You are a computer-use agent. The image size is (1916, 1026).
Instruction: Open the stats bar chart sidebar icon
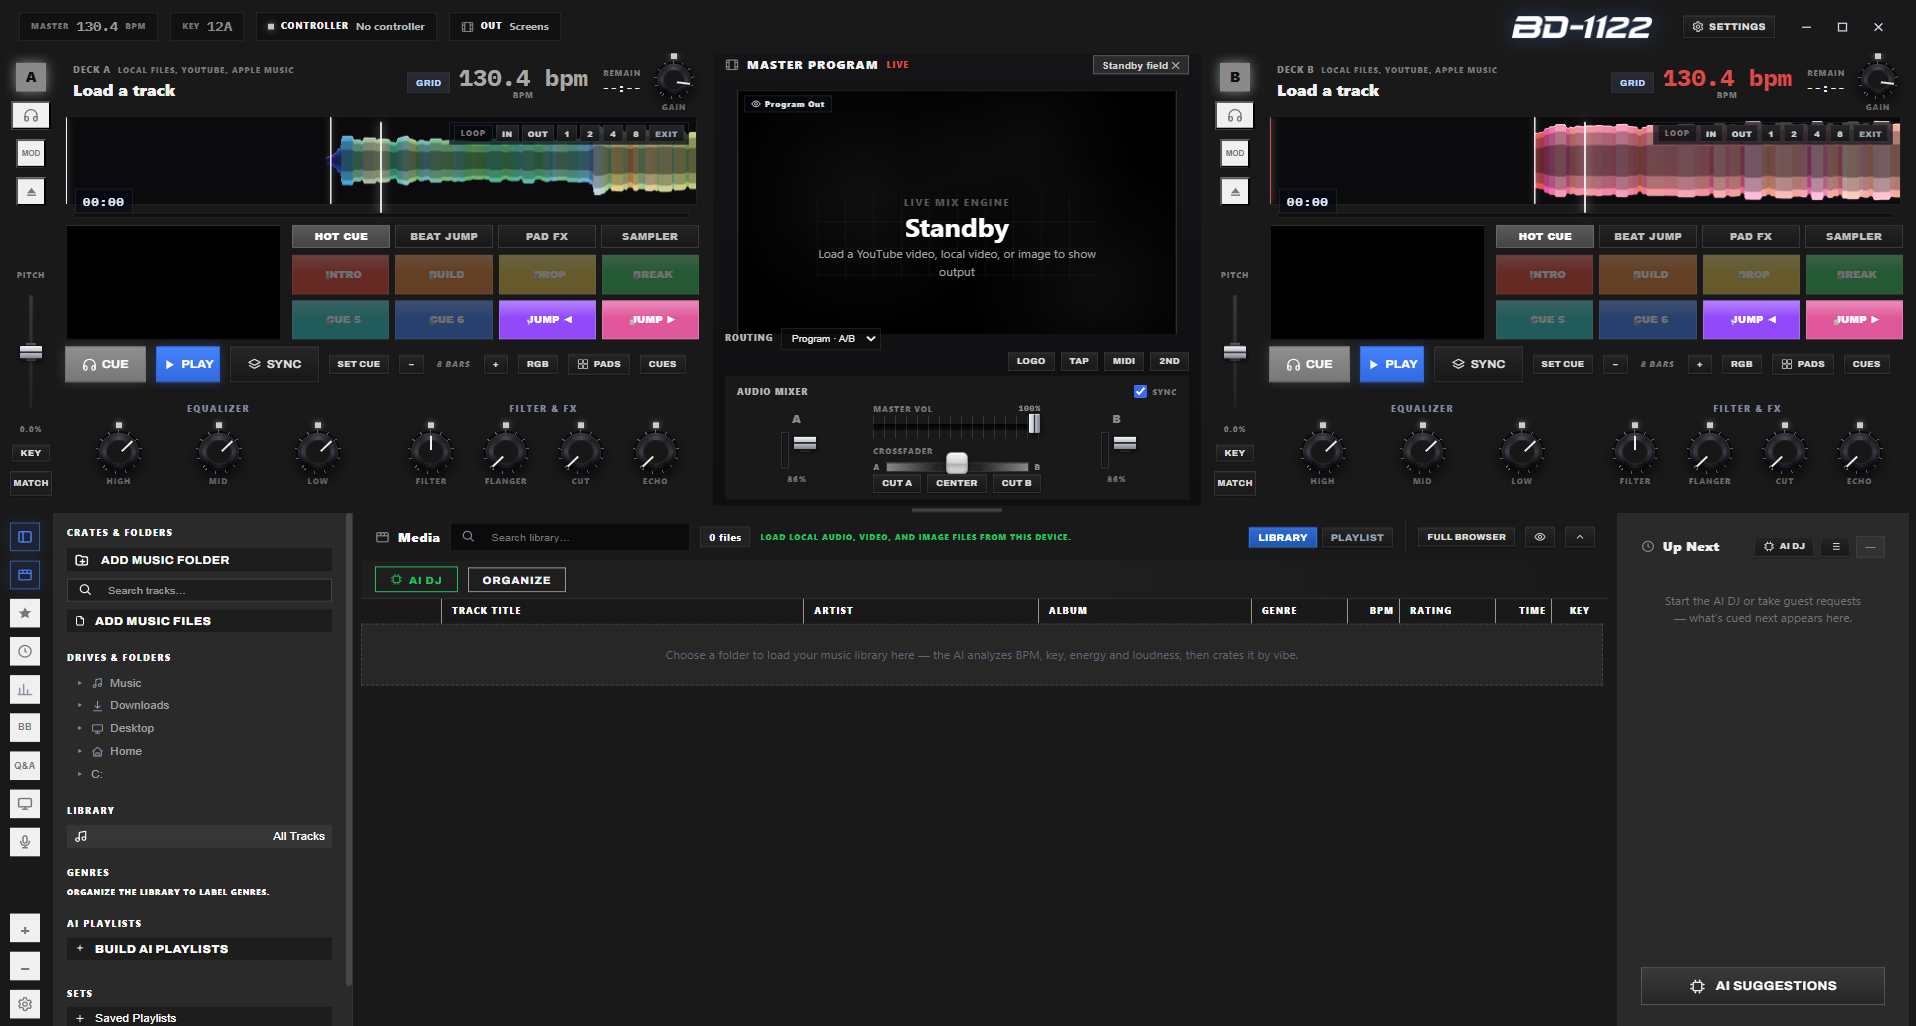click(25, 689)
